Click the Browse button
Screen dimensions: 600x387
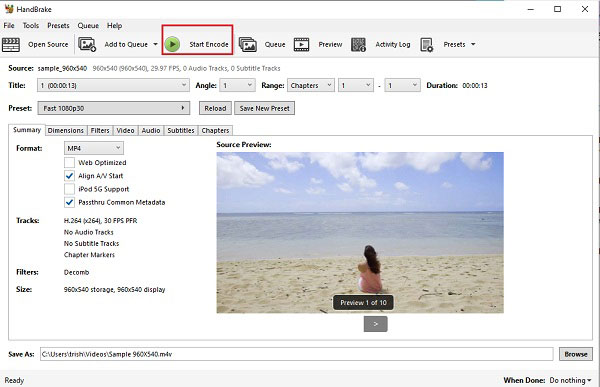576,354
